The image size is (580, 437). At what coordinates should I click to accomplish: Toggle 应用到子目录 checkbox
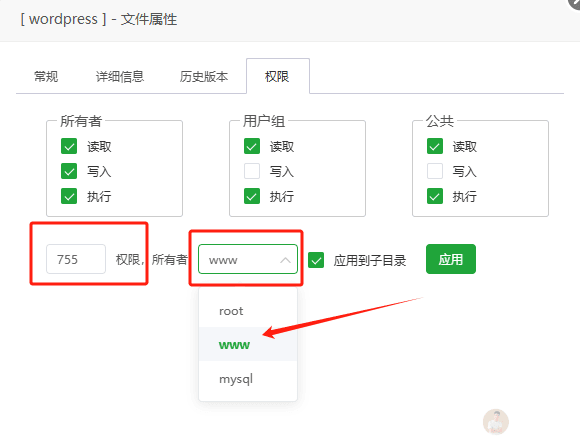pos(316,260)
